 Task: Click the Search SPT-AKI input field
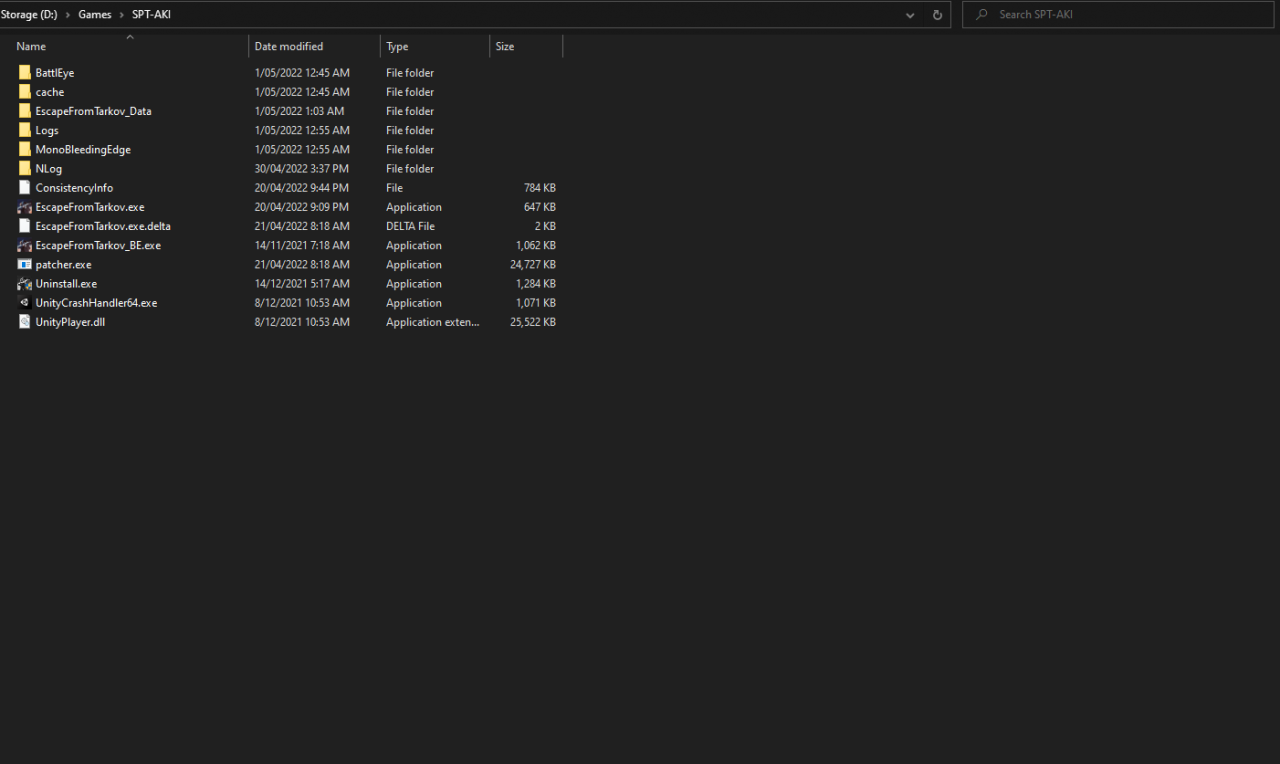(1120, 15)
